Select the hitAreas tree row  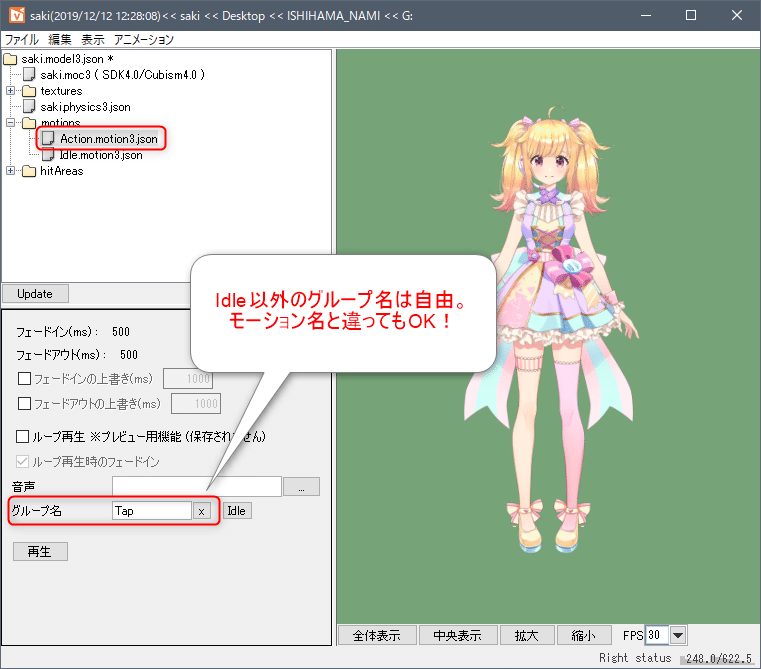61,171
